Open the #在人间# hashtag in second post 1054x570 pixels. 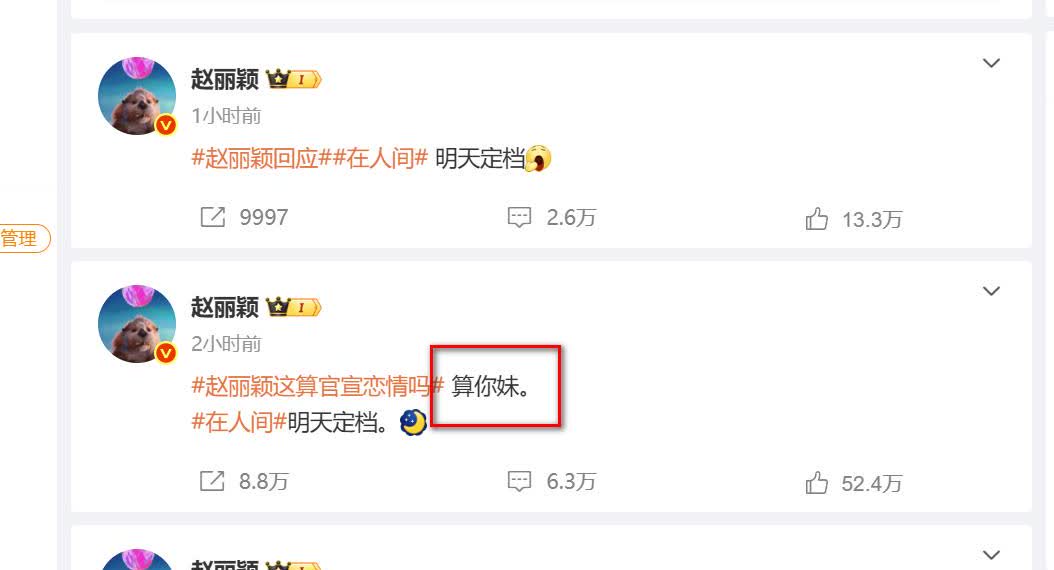click(239, 422)
